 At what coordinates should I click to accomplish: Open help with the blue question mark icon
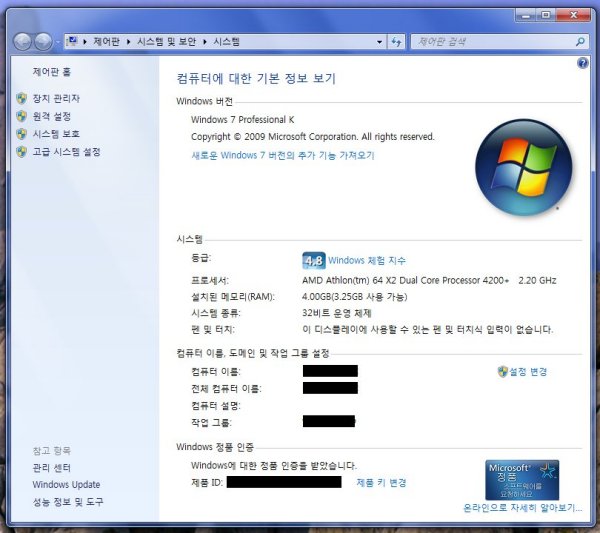(x=582, y=63)
